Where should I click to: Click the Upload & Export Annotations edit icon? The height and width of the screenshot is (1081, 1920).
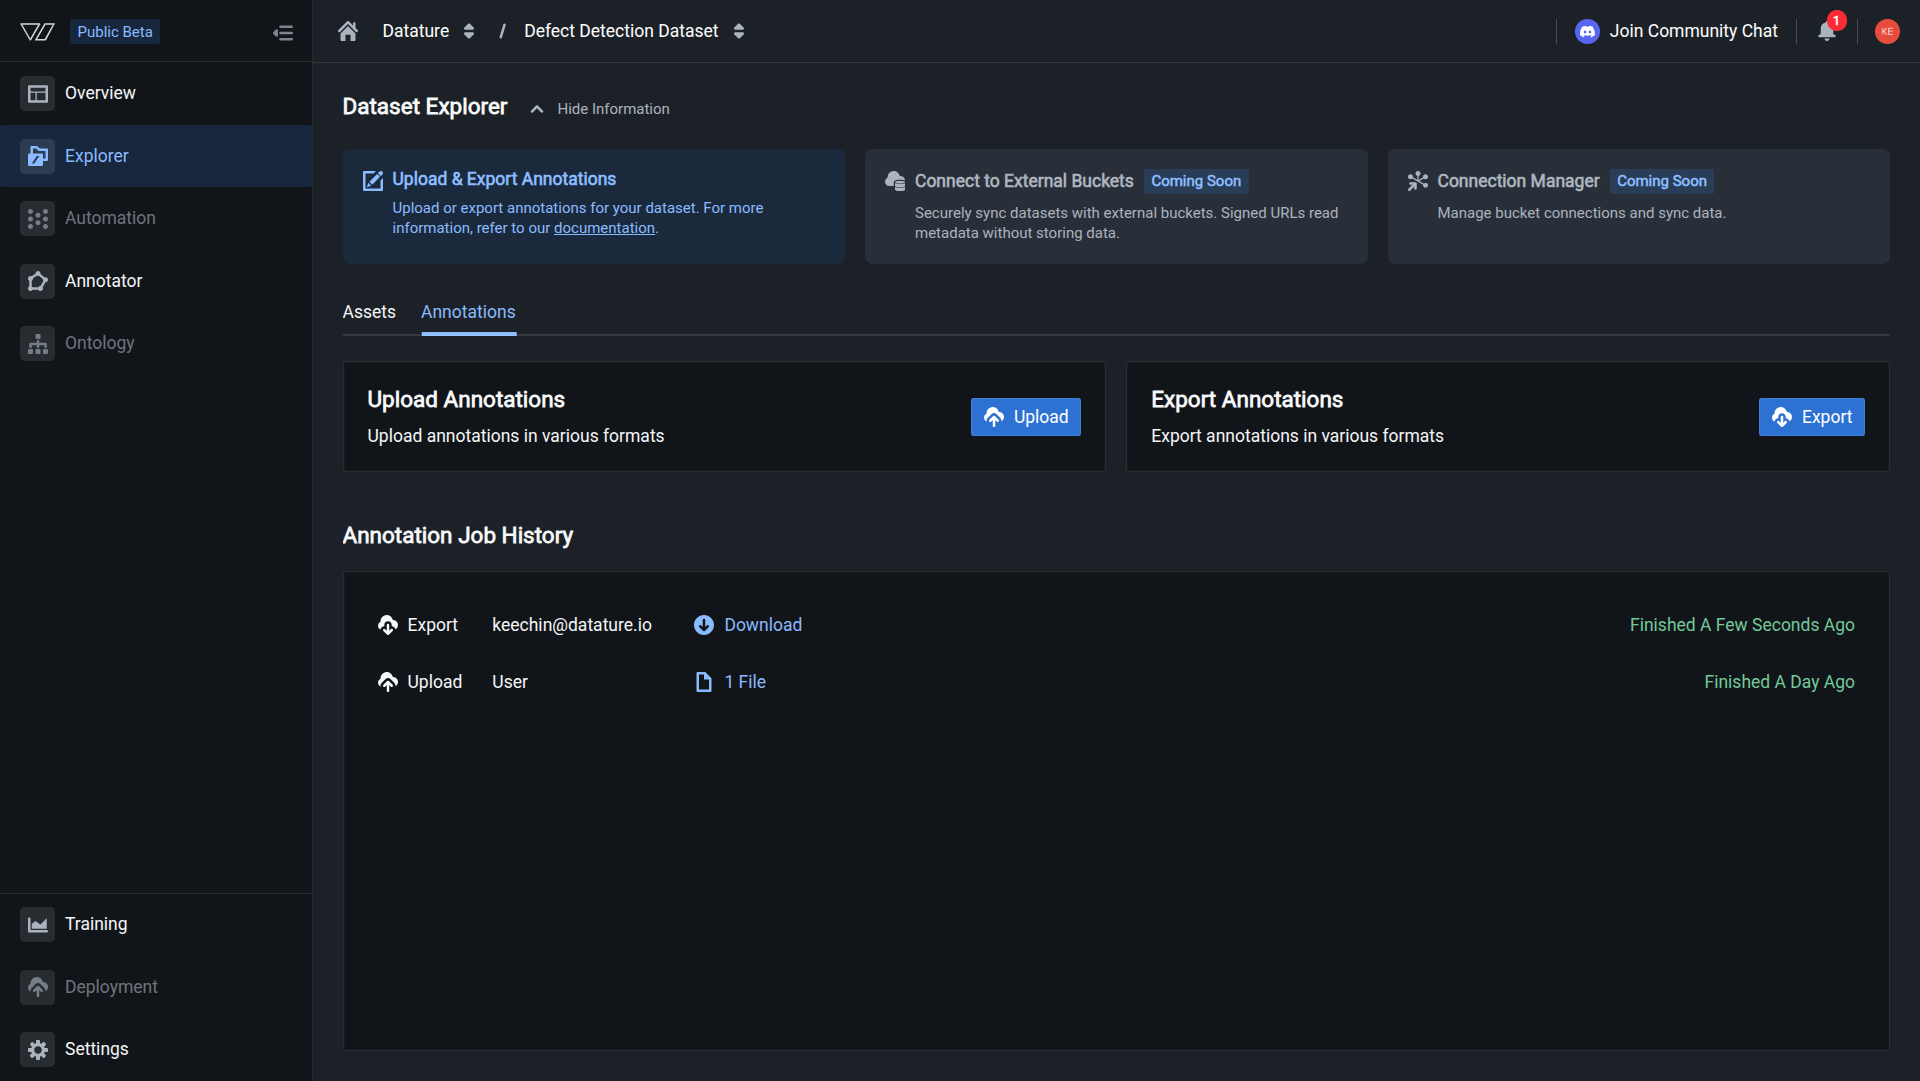point(373,180)
